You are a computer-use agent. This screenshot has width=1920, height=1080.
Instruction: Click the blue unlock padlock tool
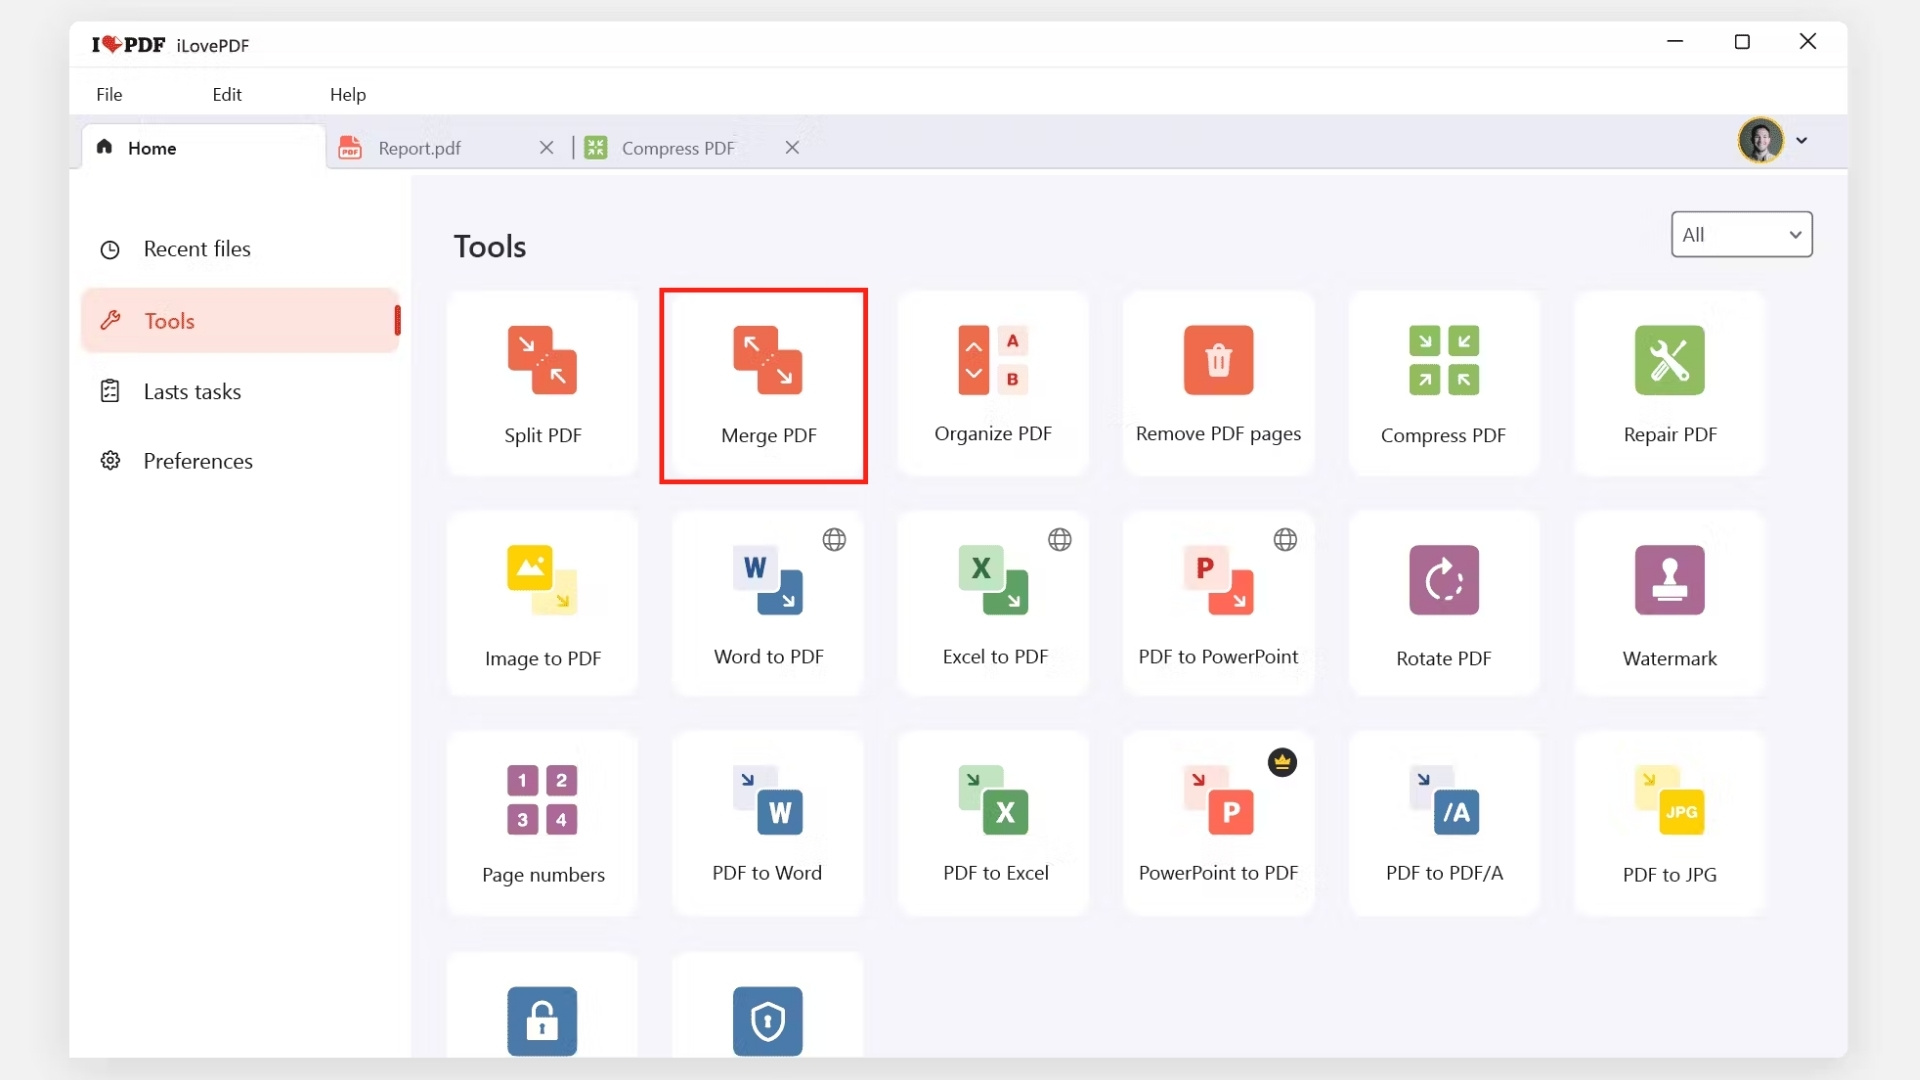[x=542, y=1020]
